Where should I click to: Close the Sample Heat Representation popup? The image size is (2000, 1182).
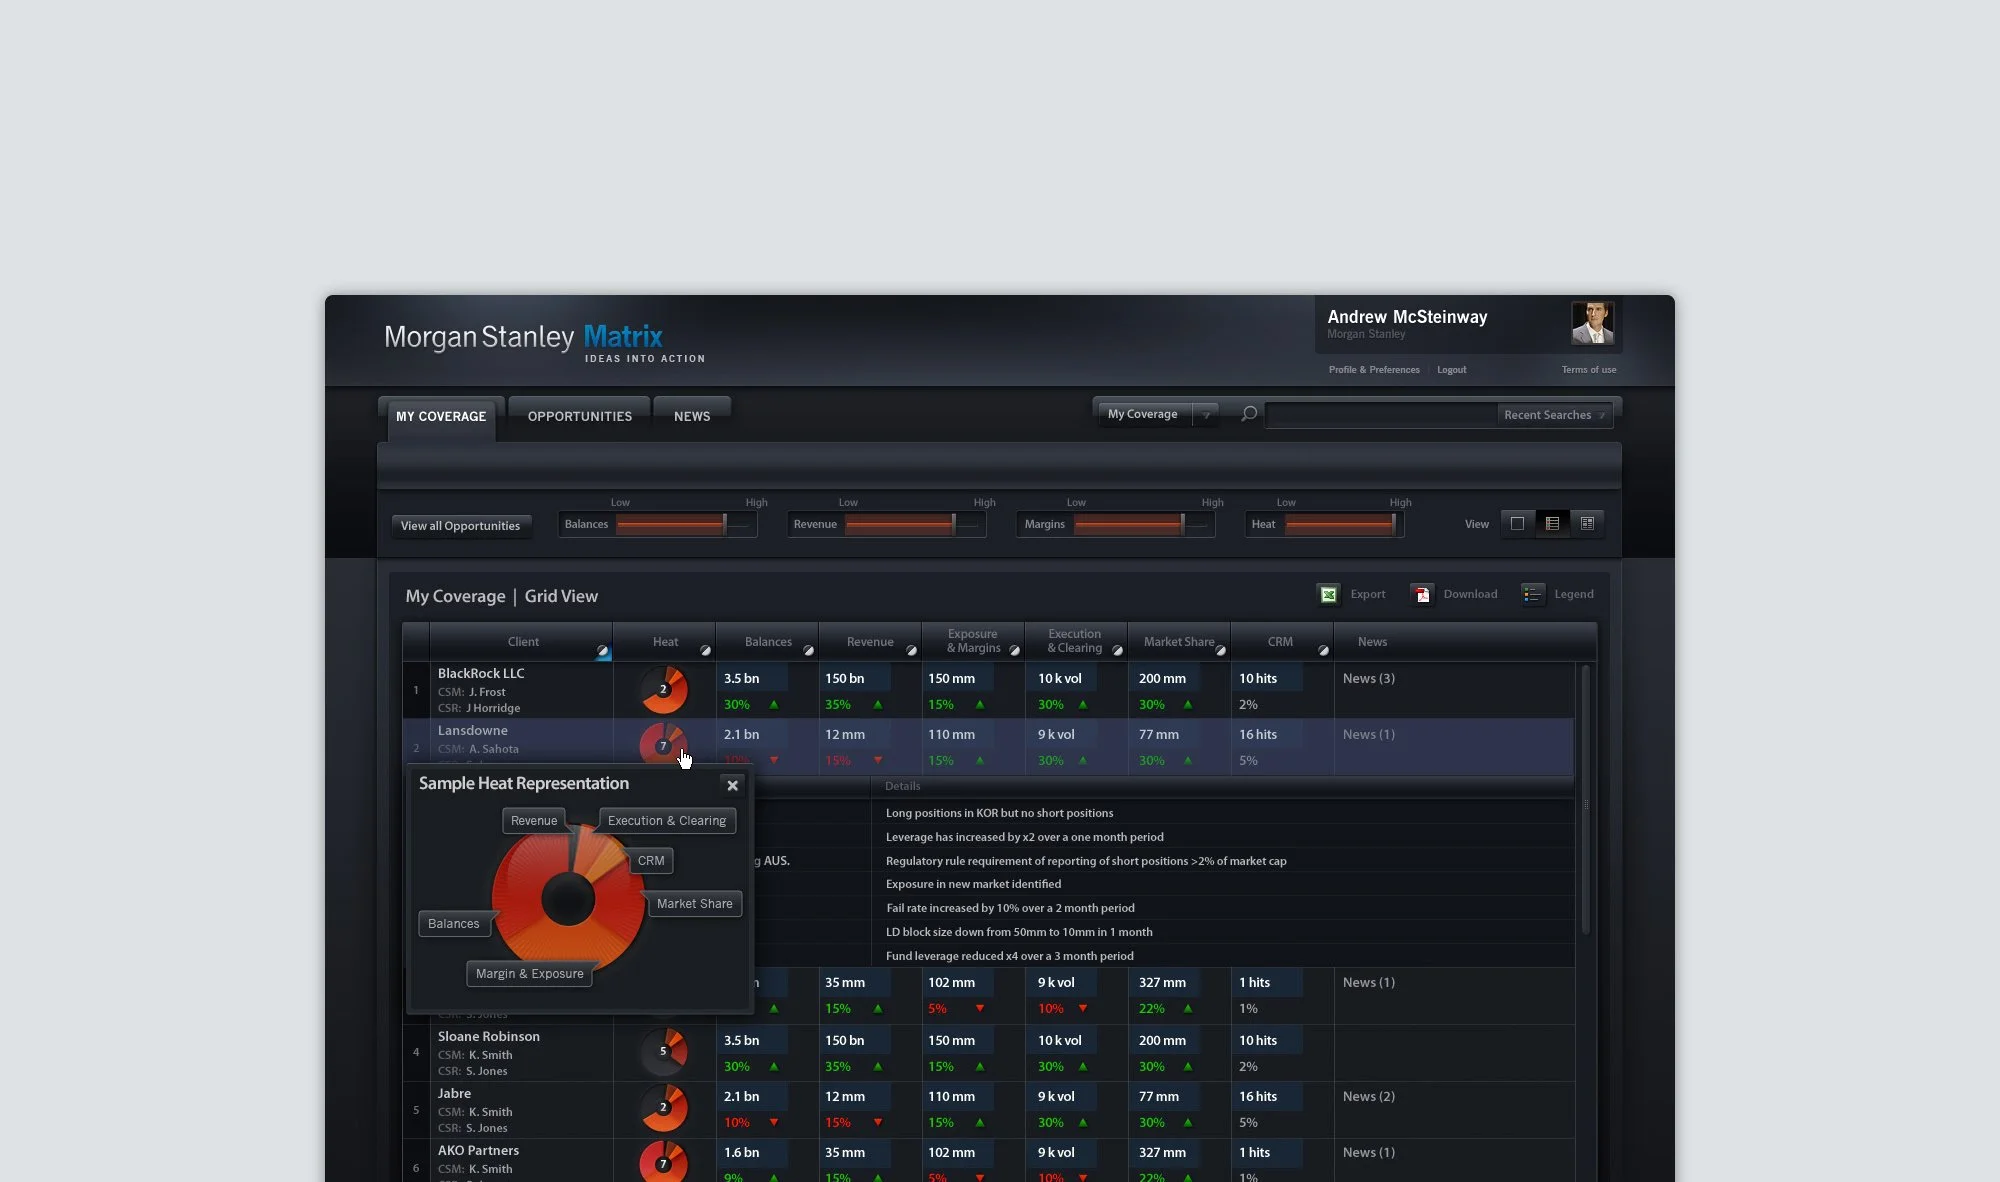[733, 785]
